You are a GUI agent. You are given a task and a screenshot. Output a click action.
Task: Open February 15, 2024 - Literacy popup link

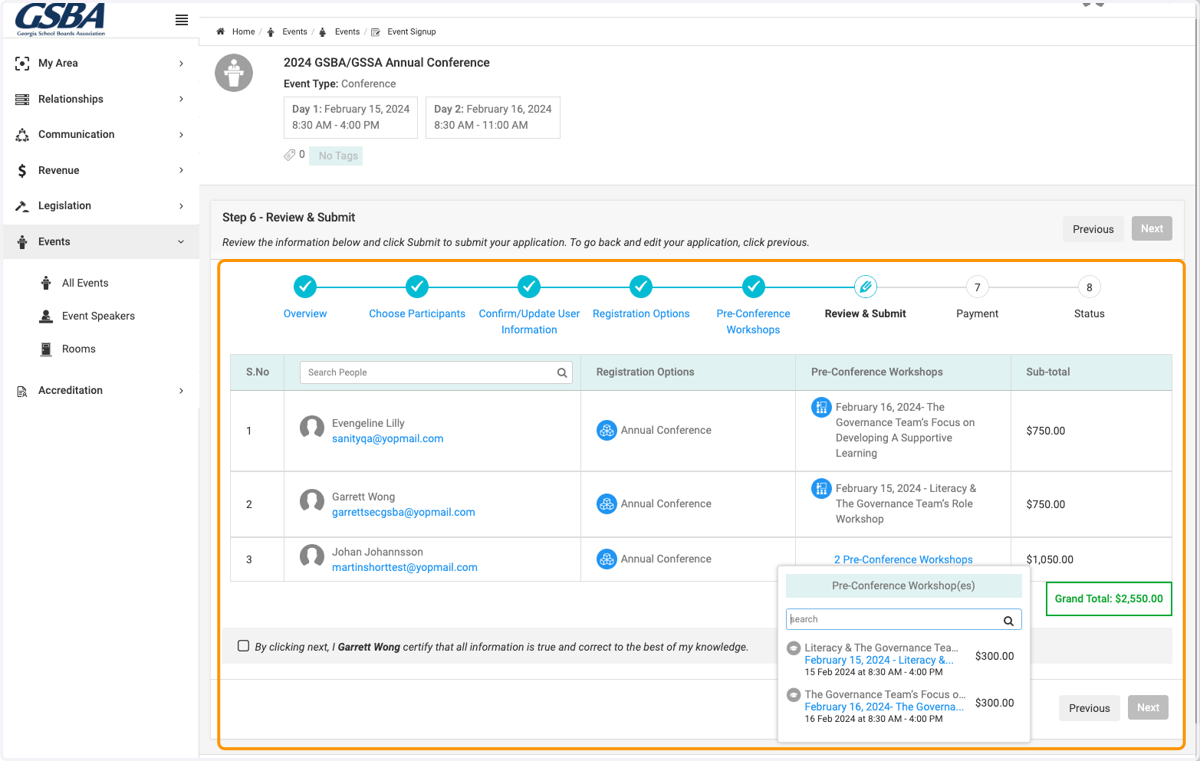[x=879, y=660]
